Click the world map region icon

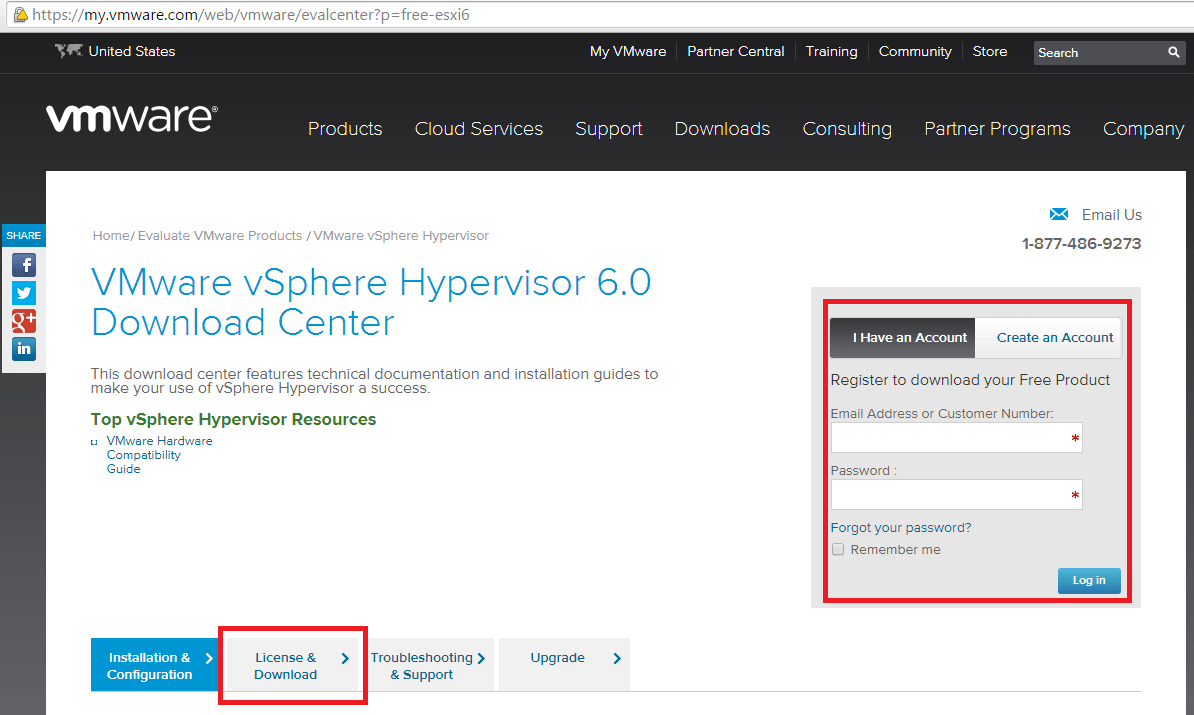pos(69,50)
